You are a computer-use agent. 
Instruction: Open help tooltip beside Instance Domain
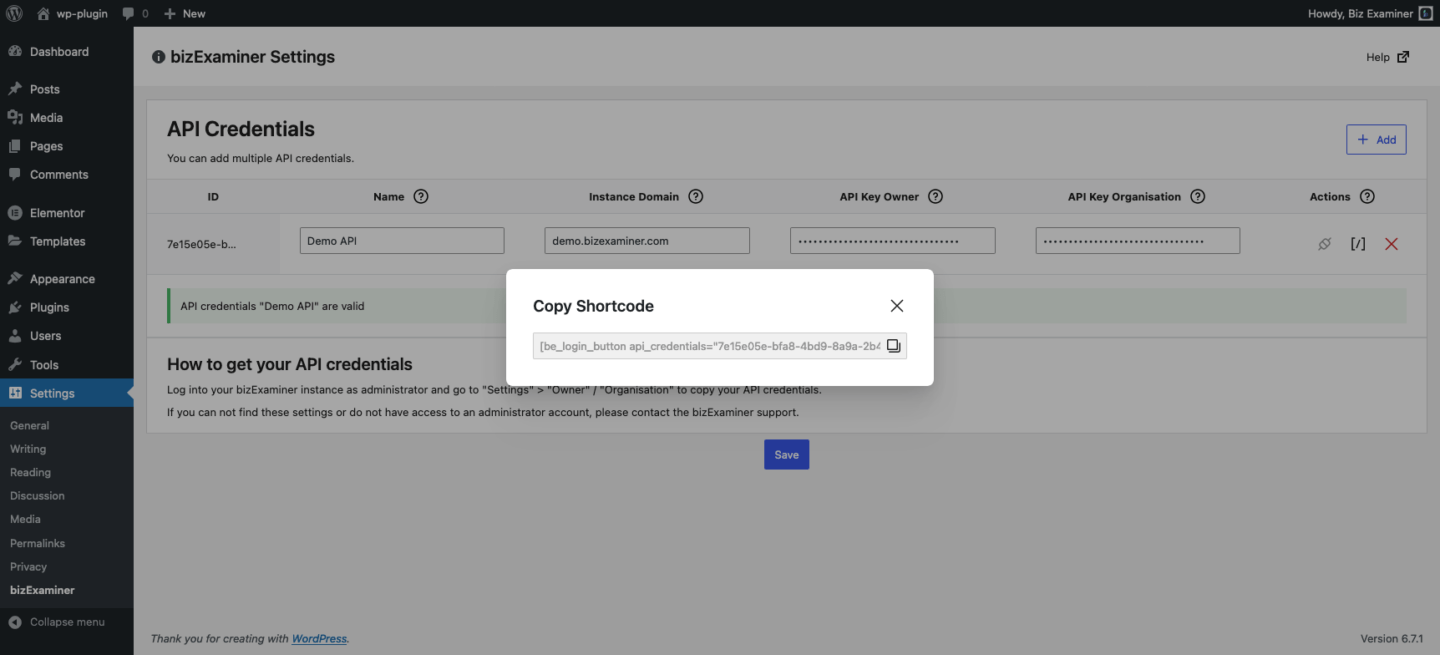coord(696,196)
